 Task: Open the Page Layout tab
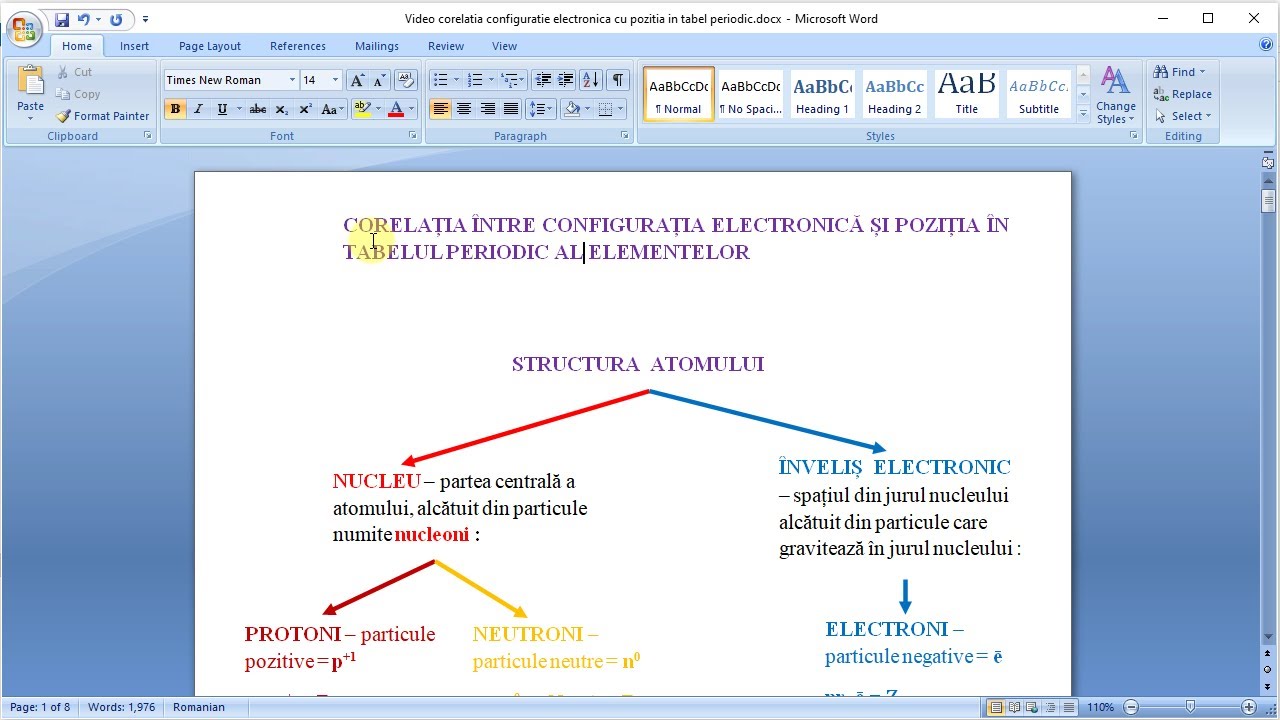pos(210,46)
